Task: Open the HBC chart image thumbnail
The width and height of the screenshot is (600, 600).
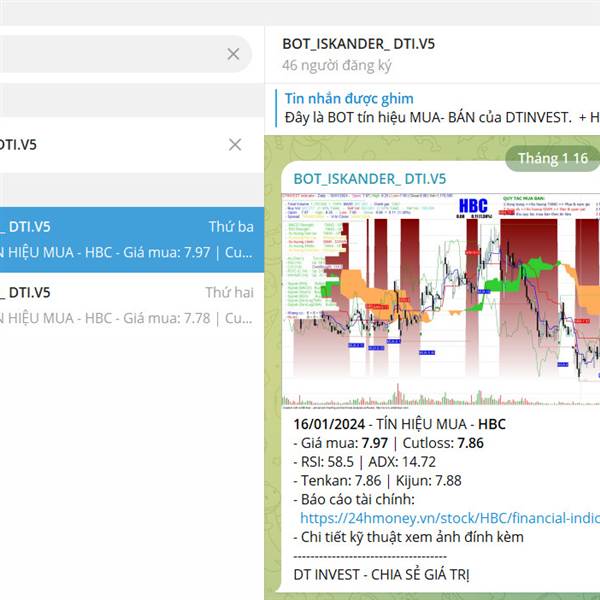Action: [440, 300]
